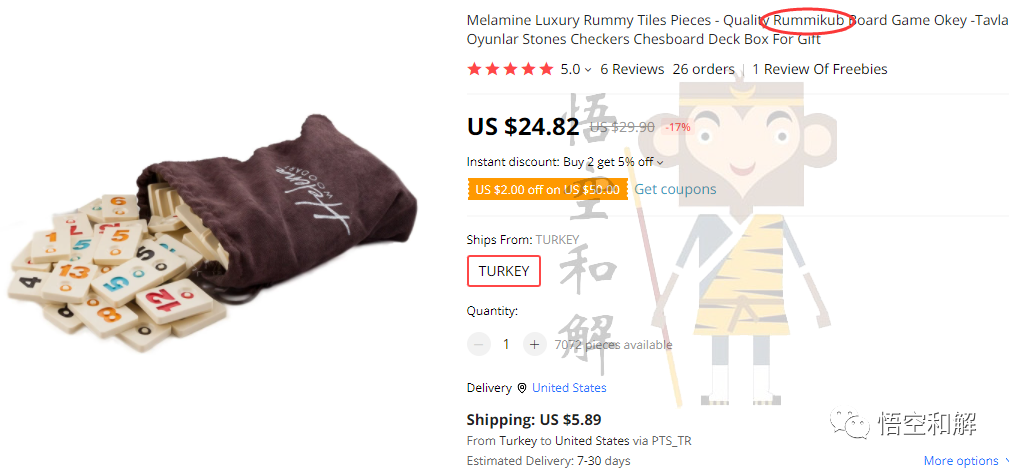Click the 26 orders text

tap(703, 69)
